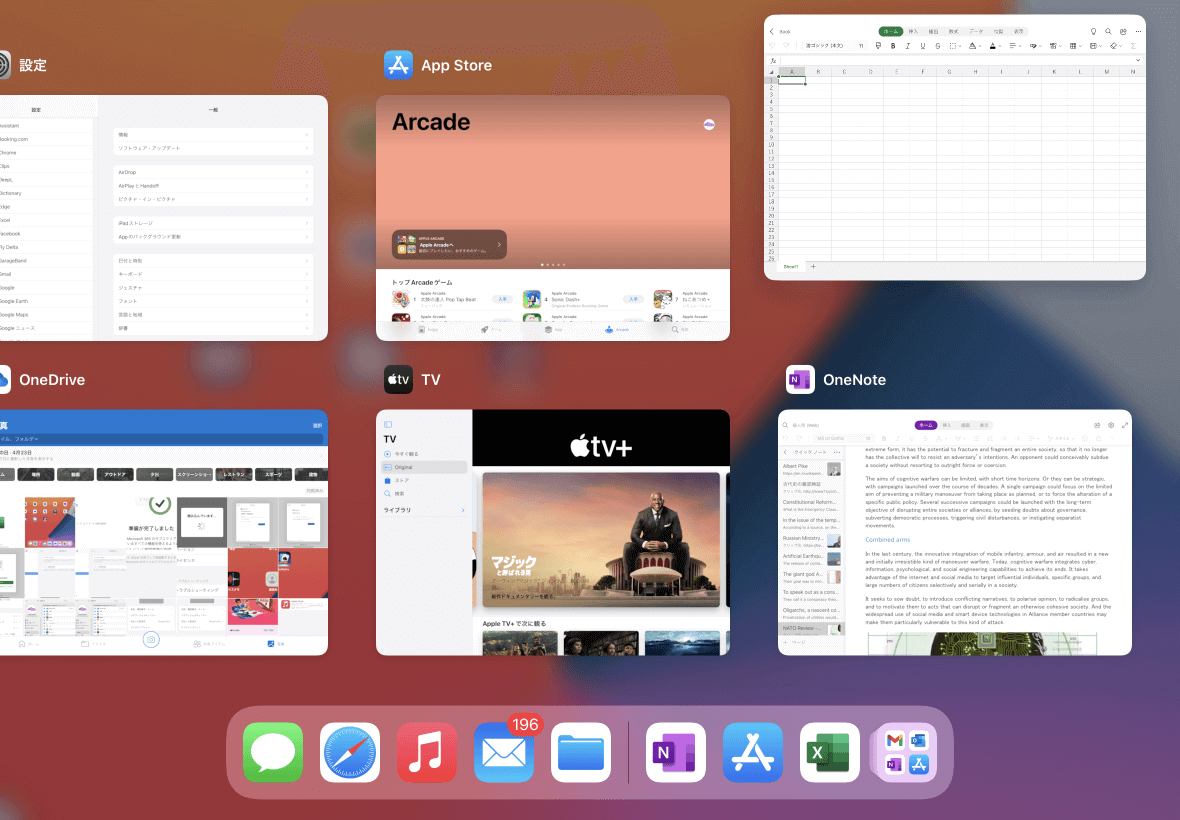The image size is (1180, 820).
Task: Launch Safari from the dock
Action: (x=350, y=752)
